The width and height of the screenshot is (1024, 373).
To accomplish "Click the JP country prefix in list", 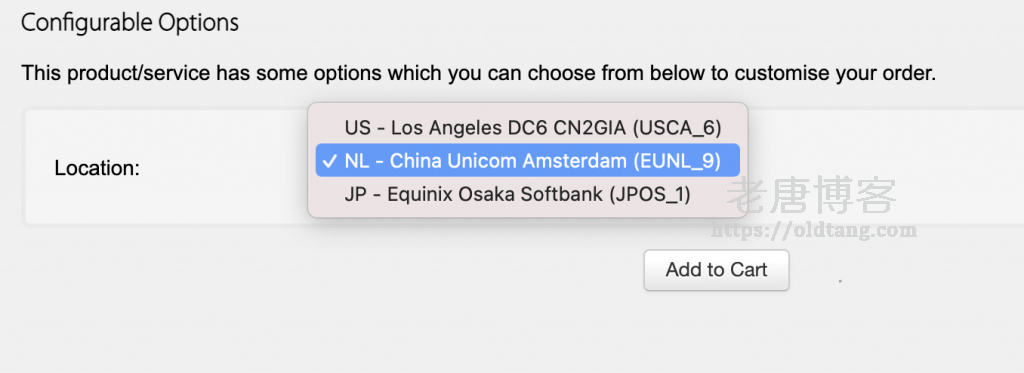I will pyautogui.click(x=356, y=194).
